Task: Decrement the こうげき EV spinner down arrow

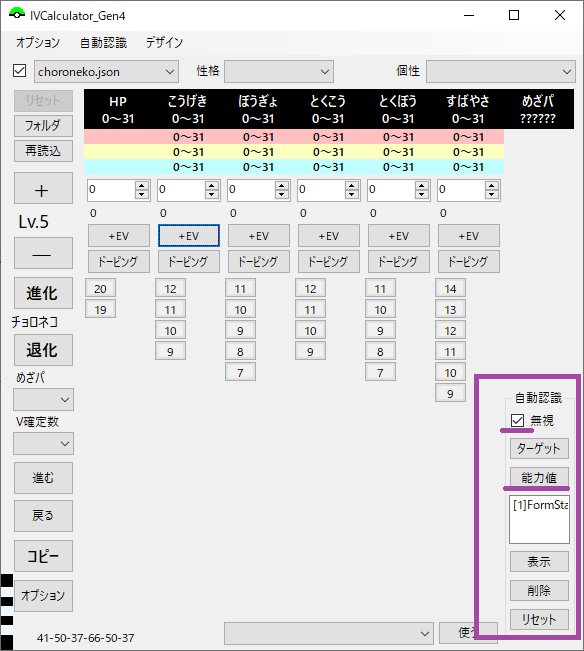Action: (x=212, y=195)
